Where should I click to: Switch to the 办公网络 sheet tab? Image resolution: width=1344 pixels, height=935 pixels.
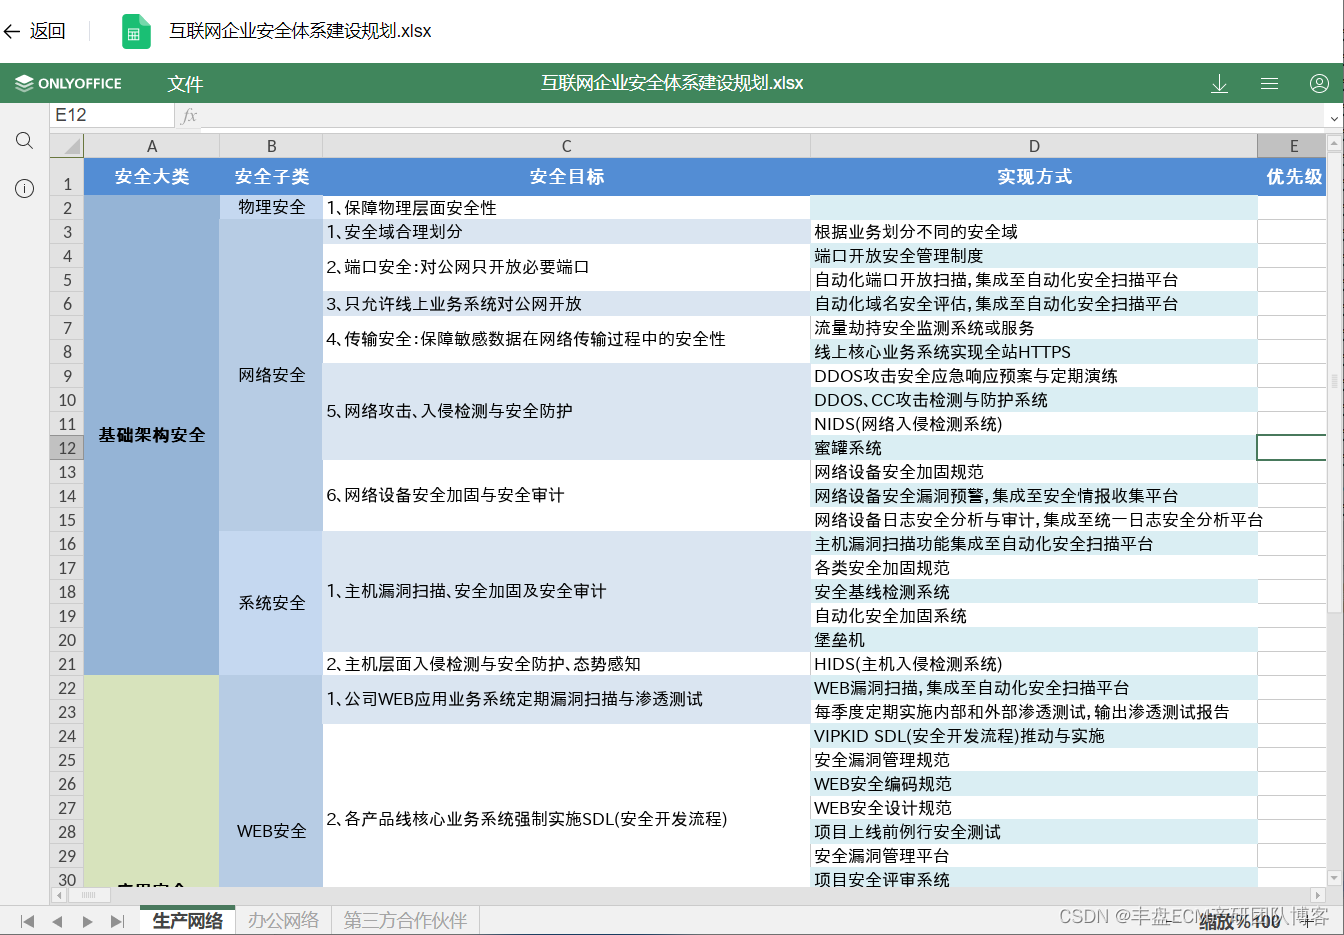tap(284, 920)
